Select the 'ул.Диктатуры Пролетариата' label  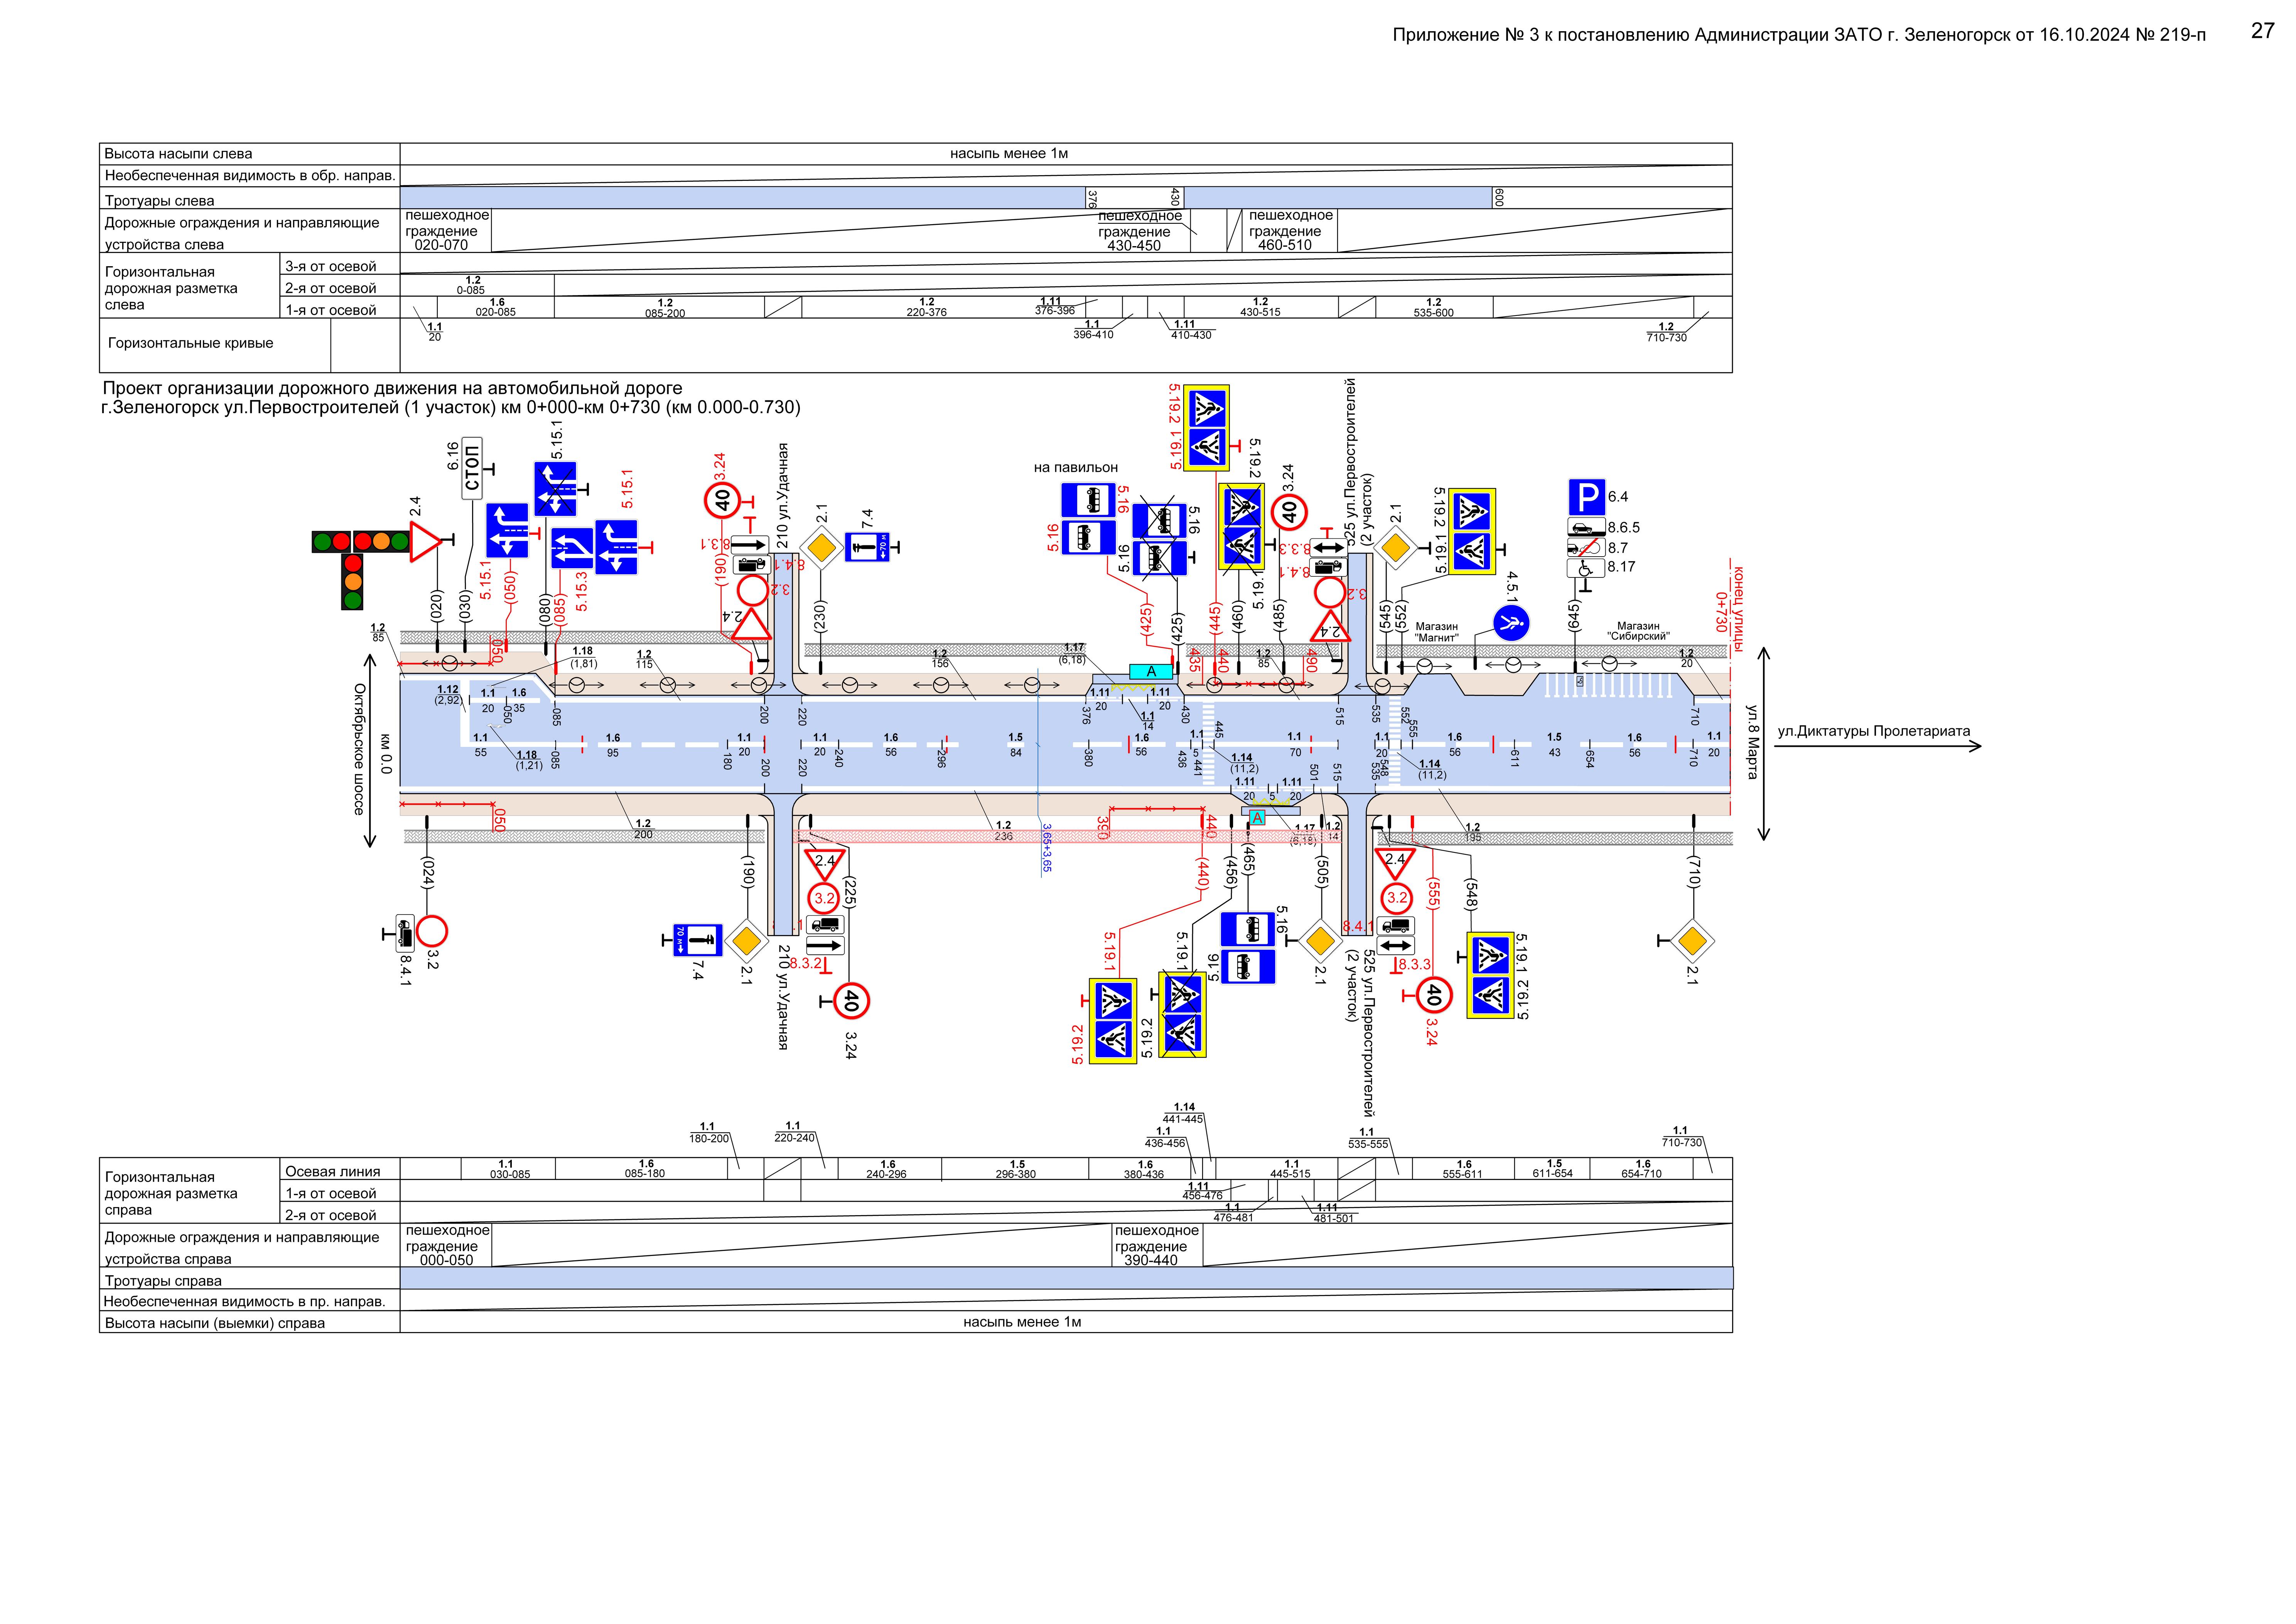(1874, 731)
